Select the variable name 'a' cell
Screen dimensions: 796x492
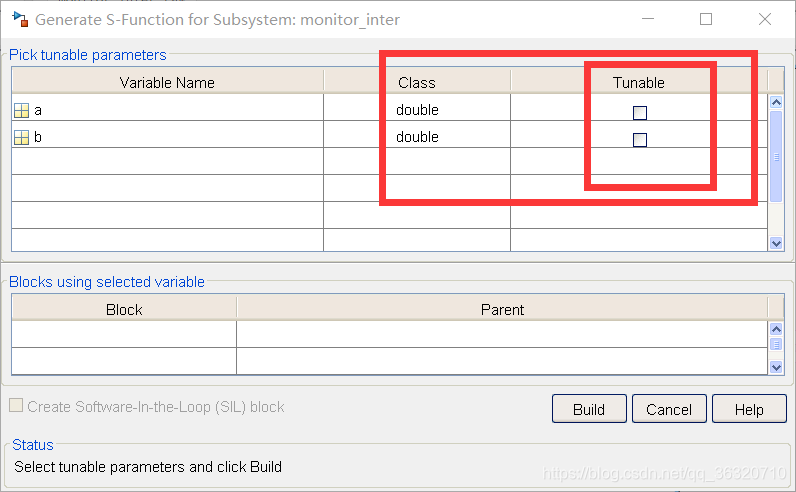[168, 107]
